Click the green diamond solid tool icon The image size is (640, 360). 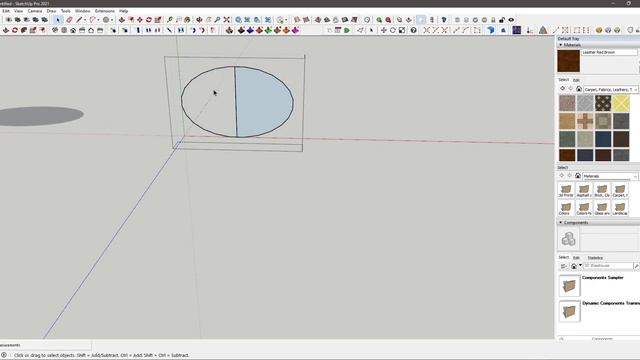click(268, 30)
